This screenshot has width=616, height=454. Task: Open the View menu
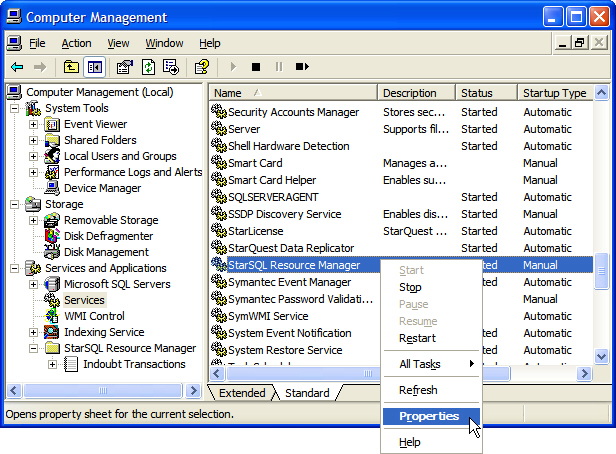coord(118,43)
